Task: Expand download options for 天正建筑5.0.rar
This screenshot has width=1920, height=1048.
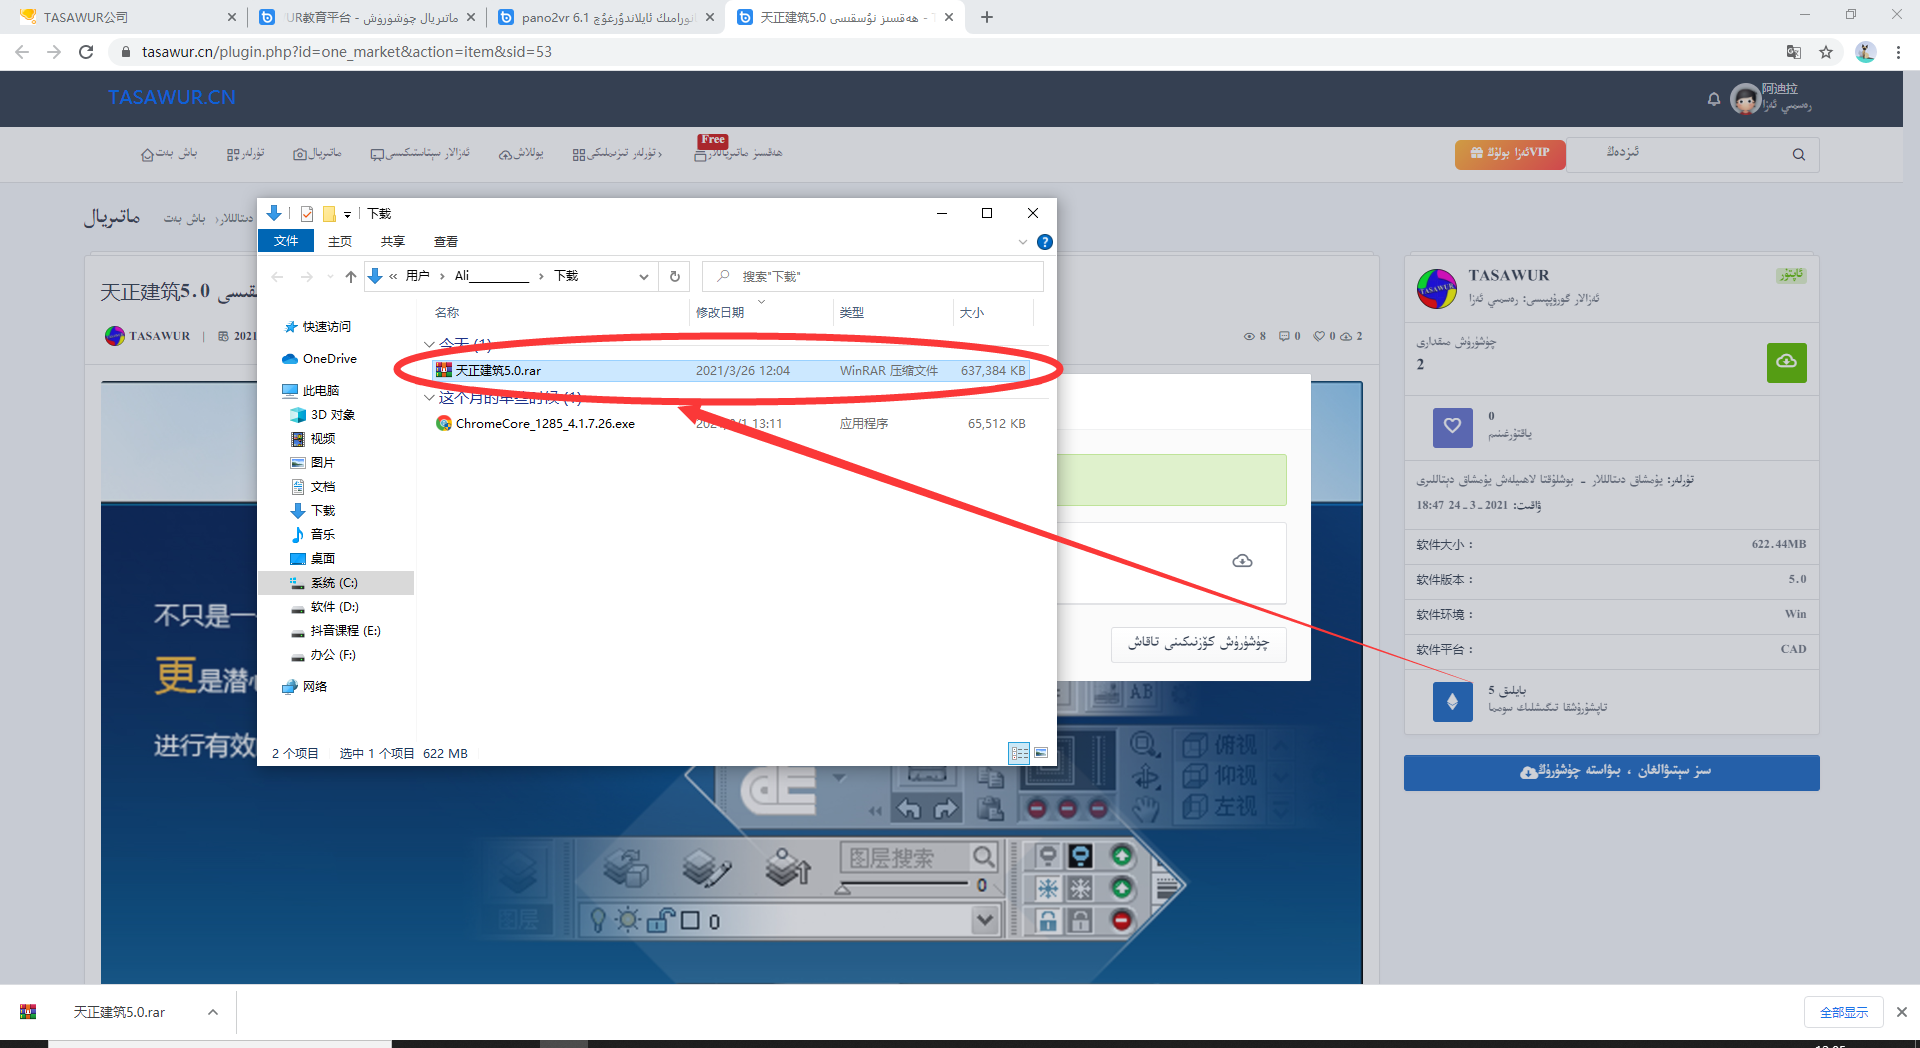Action: pyautogui.click(x=213, y=1012)
